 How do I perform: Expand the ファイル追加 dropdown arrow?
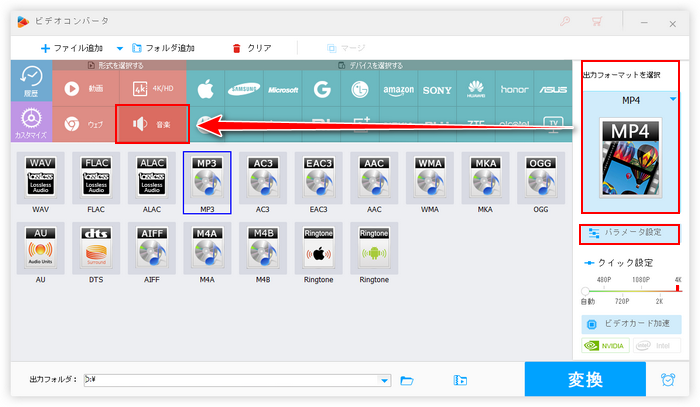pyautogui.click(x=120, y=48)
